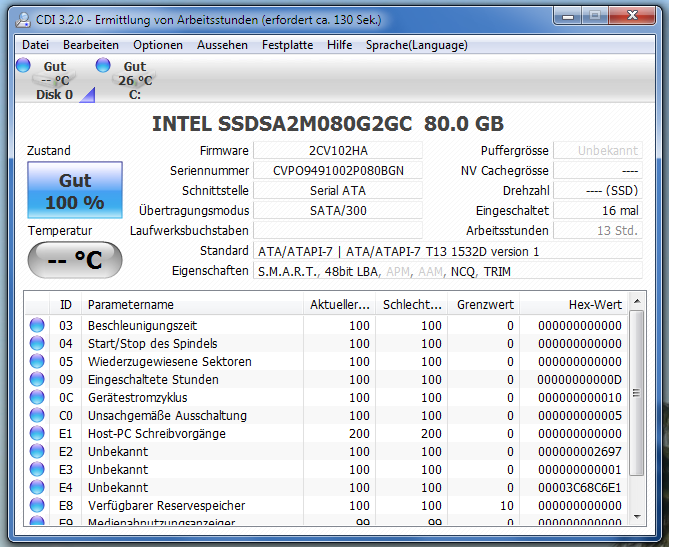Viewport: 673px width, 556px height.
Task: Click status icon of Wiederzugewiesene Sektoren row
Action: pos(37,361)
